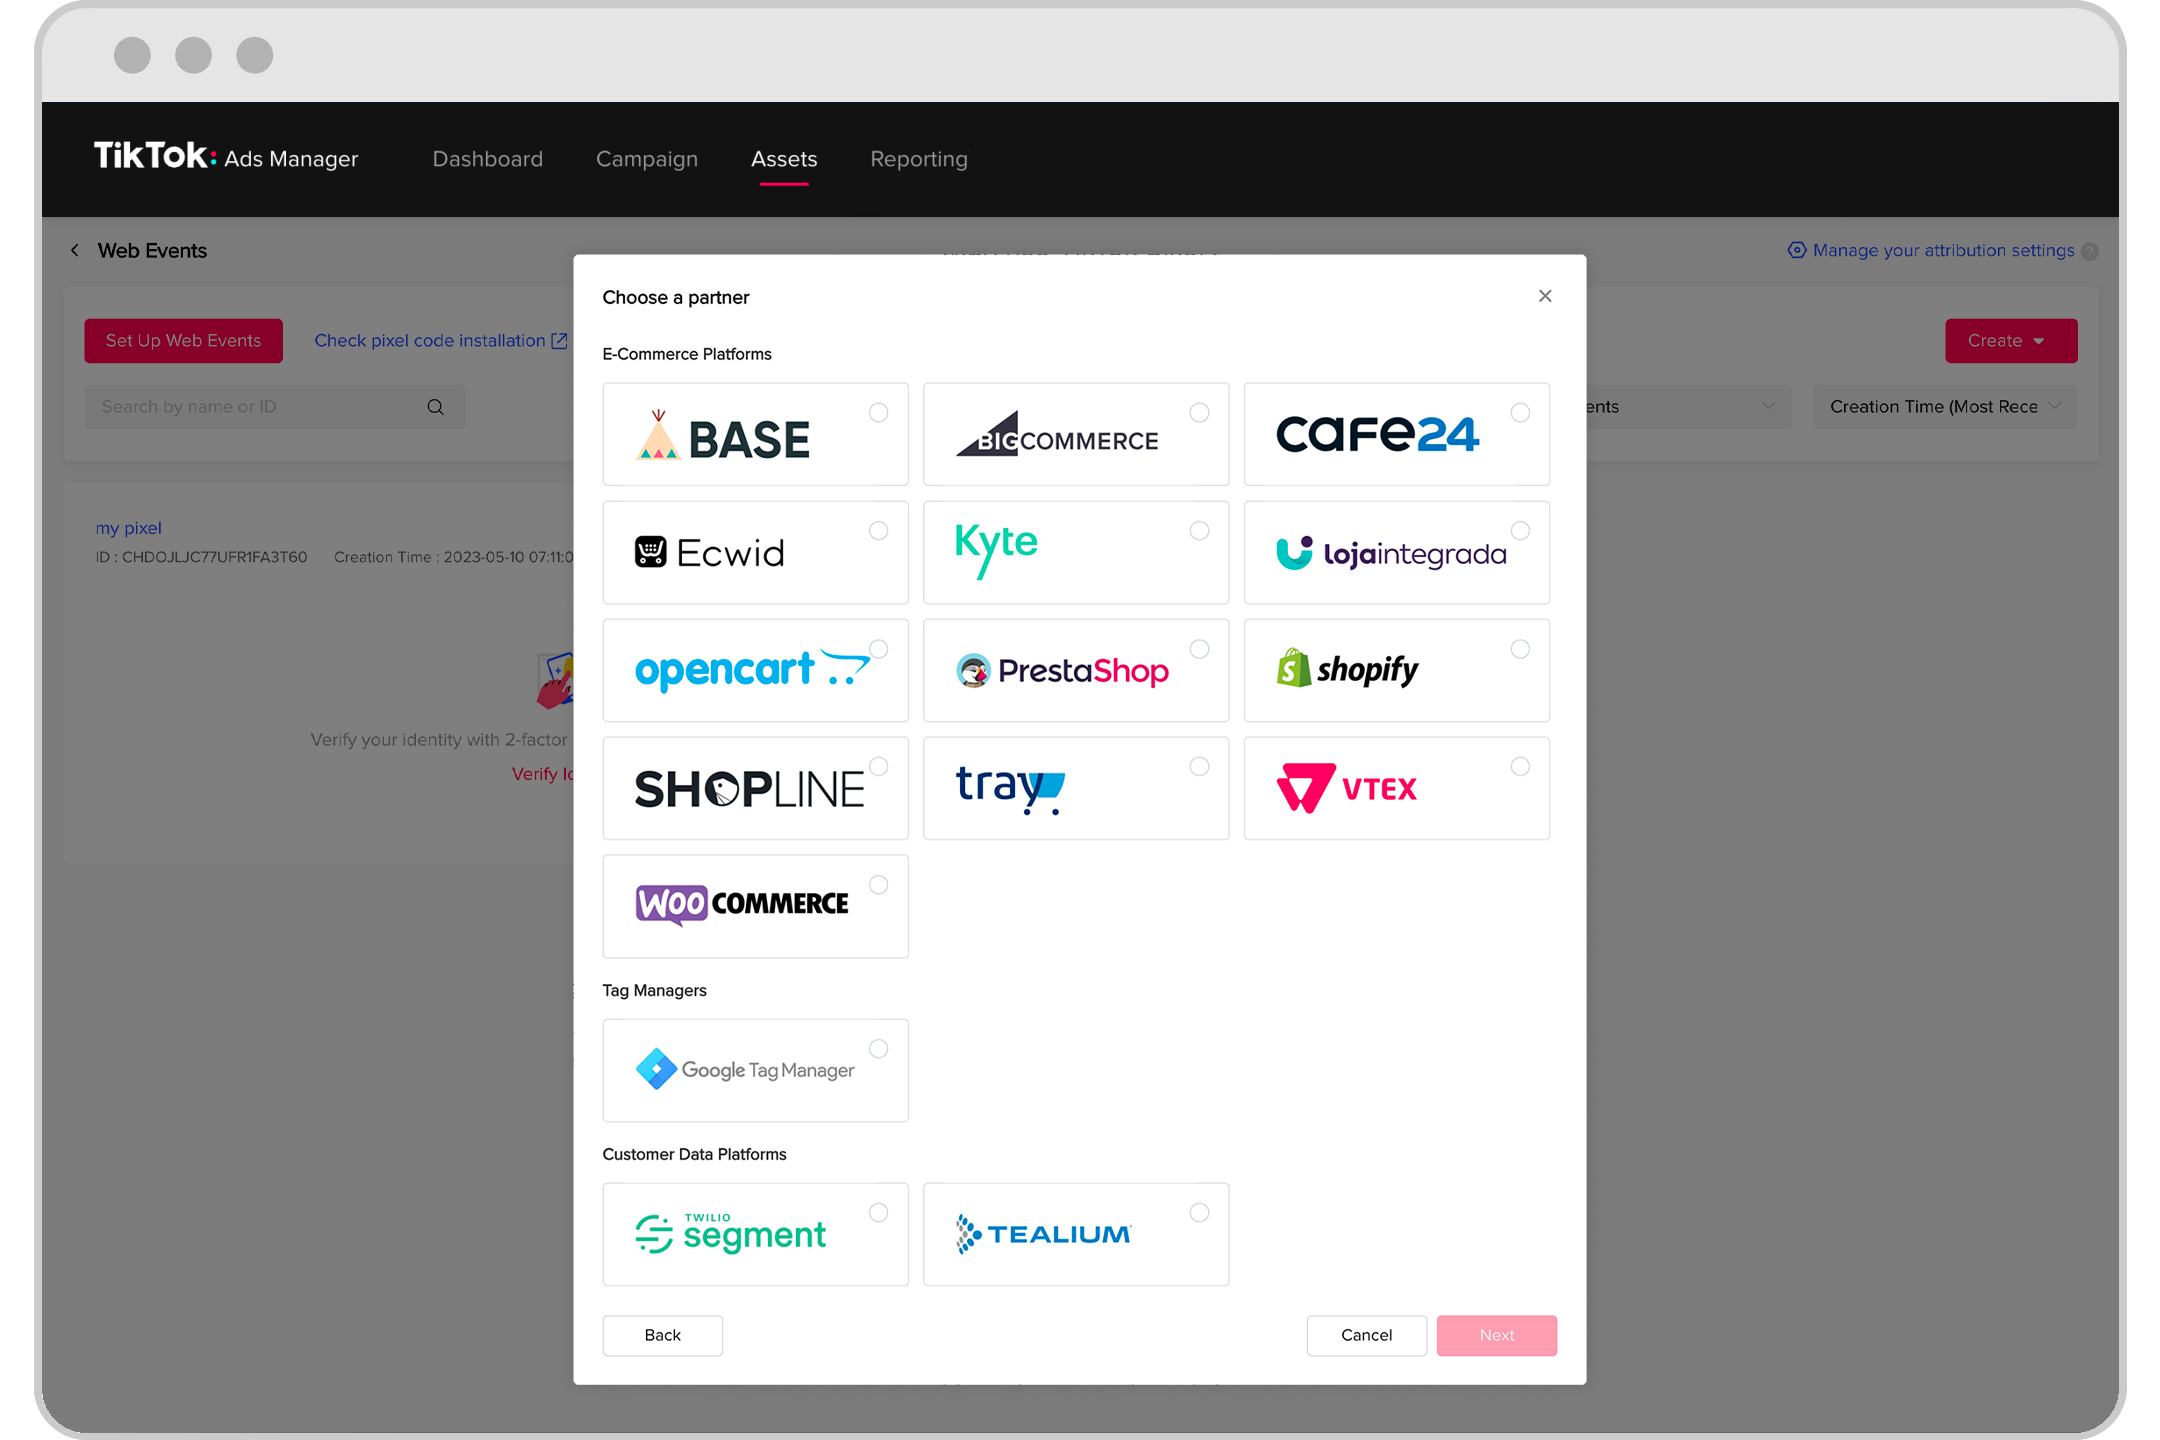
Task: Click the PrestaShop partner logo
Action: (x=1062, y=670)
